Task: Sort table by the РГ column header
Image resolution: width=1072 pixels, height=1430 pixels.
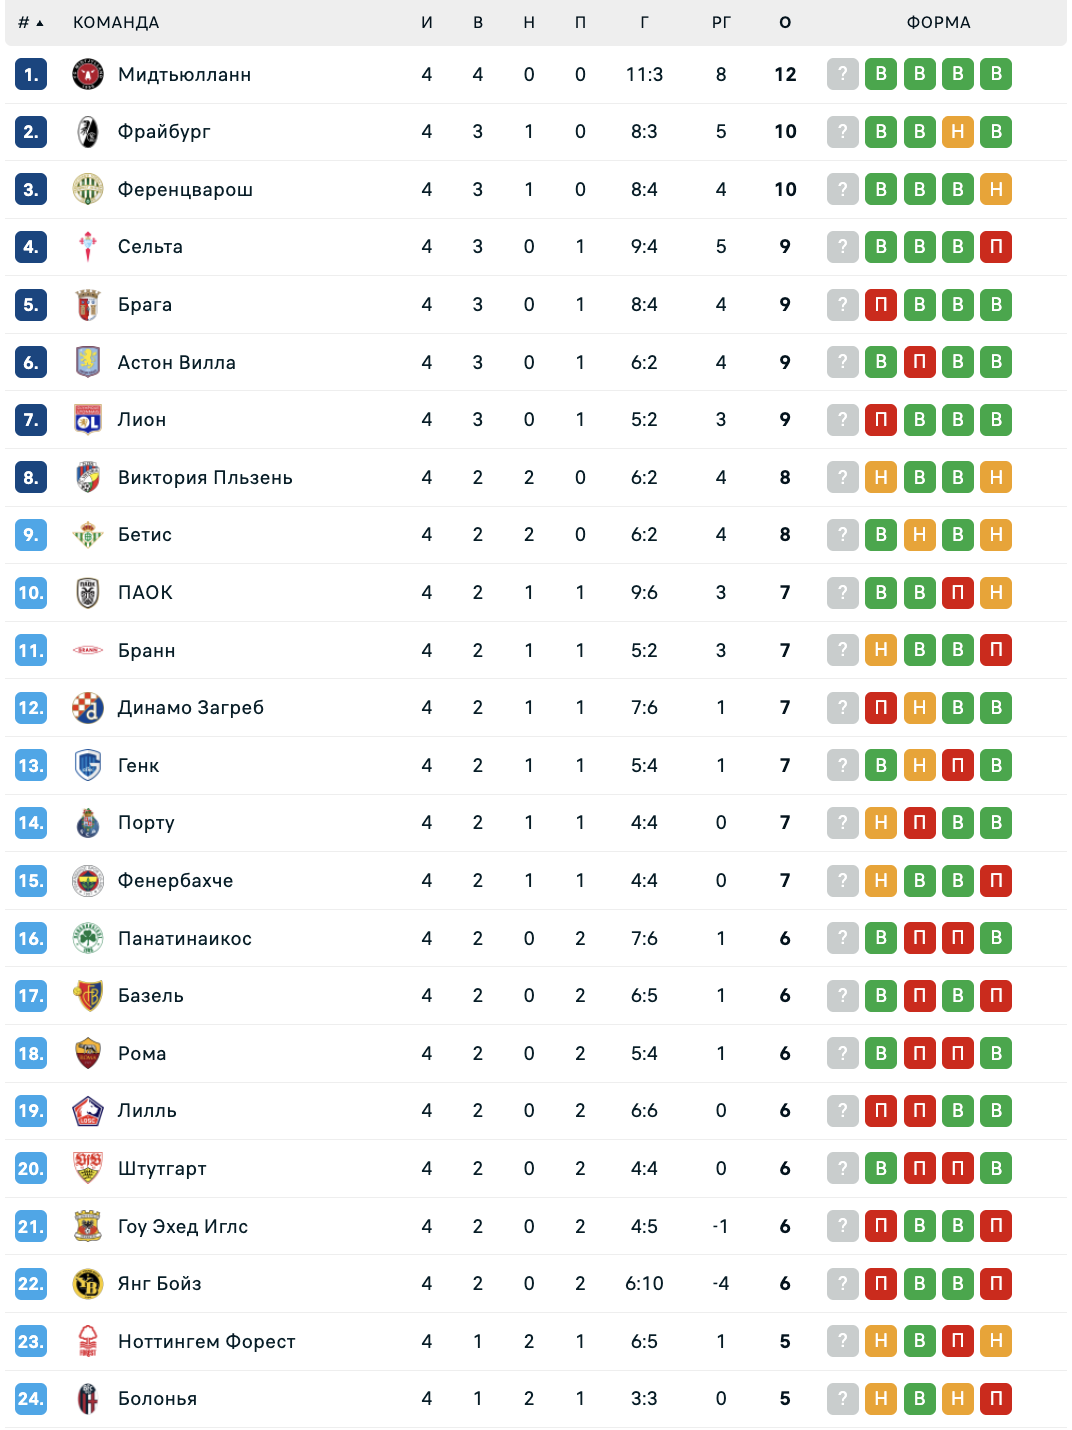Action: [x=721, y=22]
